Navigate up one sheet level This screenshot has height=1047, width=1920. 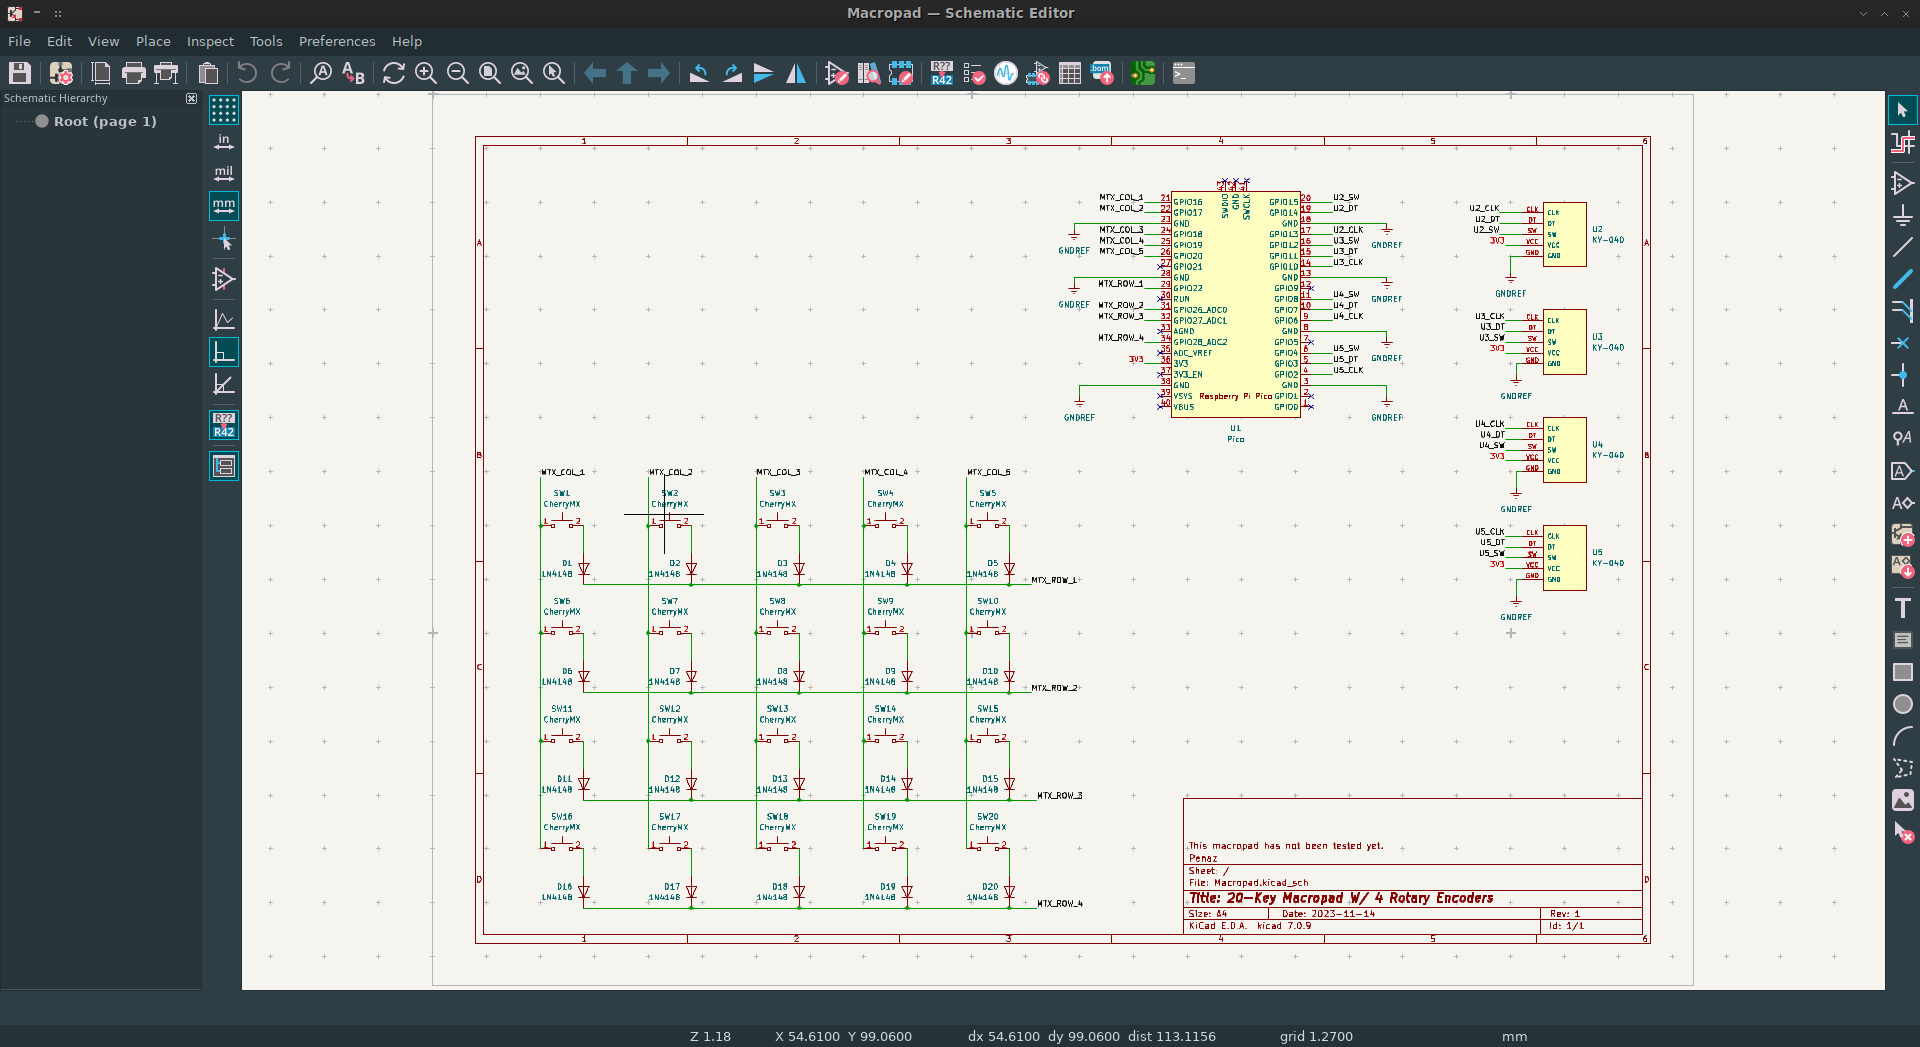point(627,73)
